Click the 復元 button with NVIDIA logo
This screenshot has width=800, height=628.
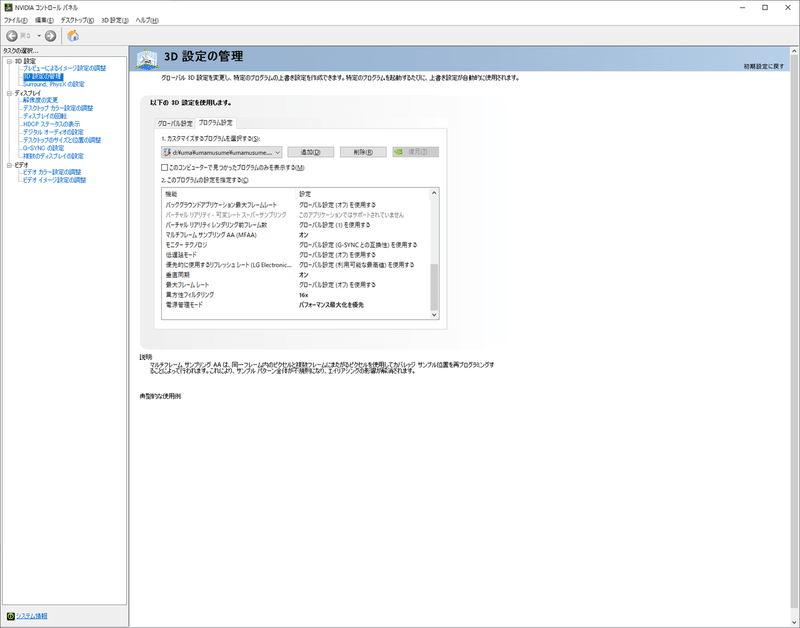[415, 152]
